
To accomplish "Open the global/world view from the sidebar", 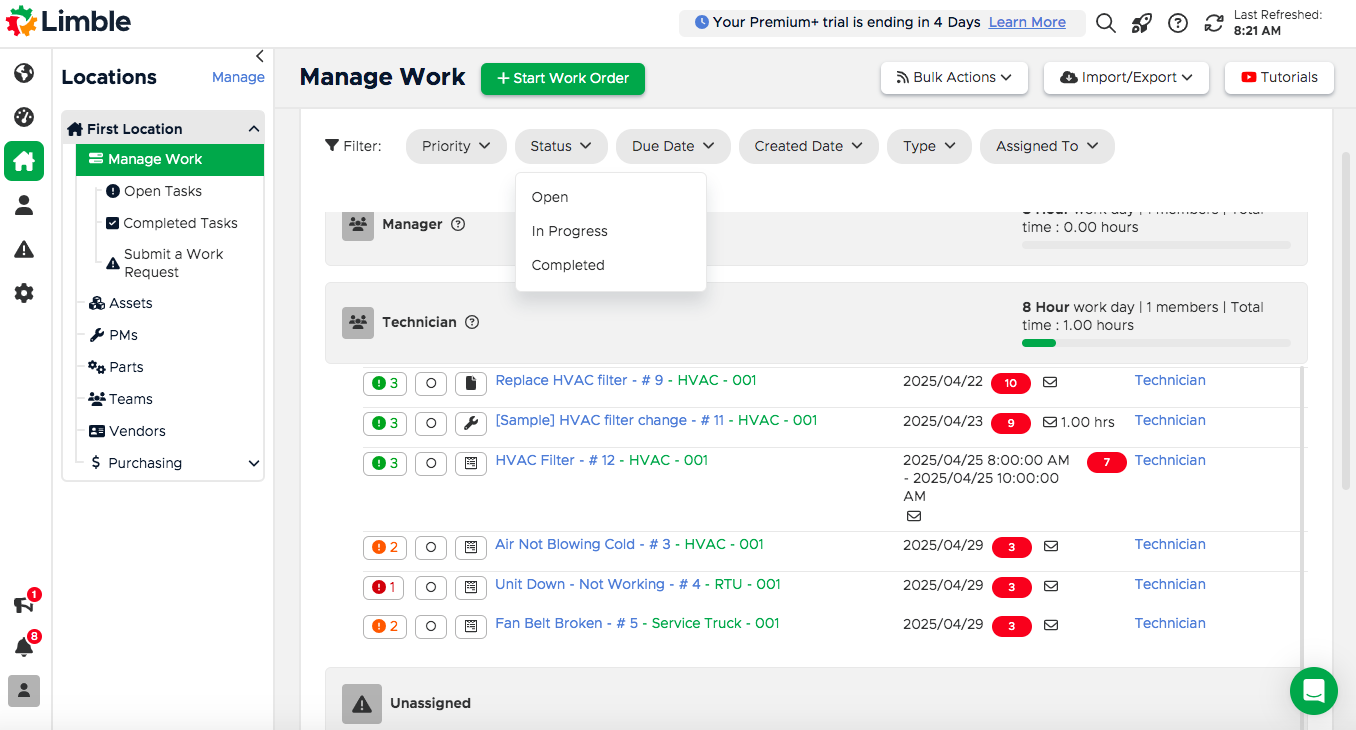I will [23, 72].
